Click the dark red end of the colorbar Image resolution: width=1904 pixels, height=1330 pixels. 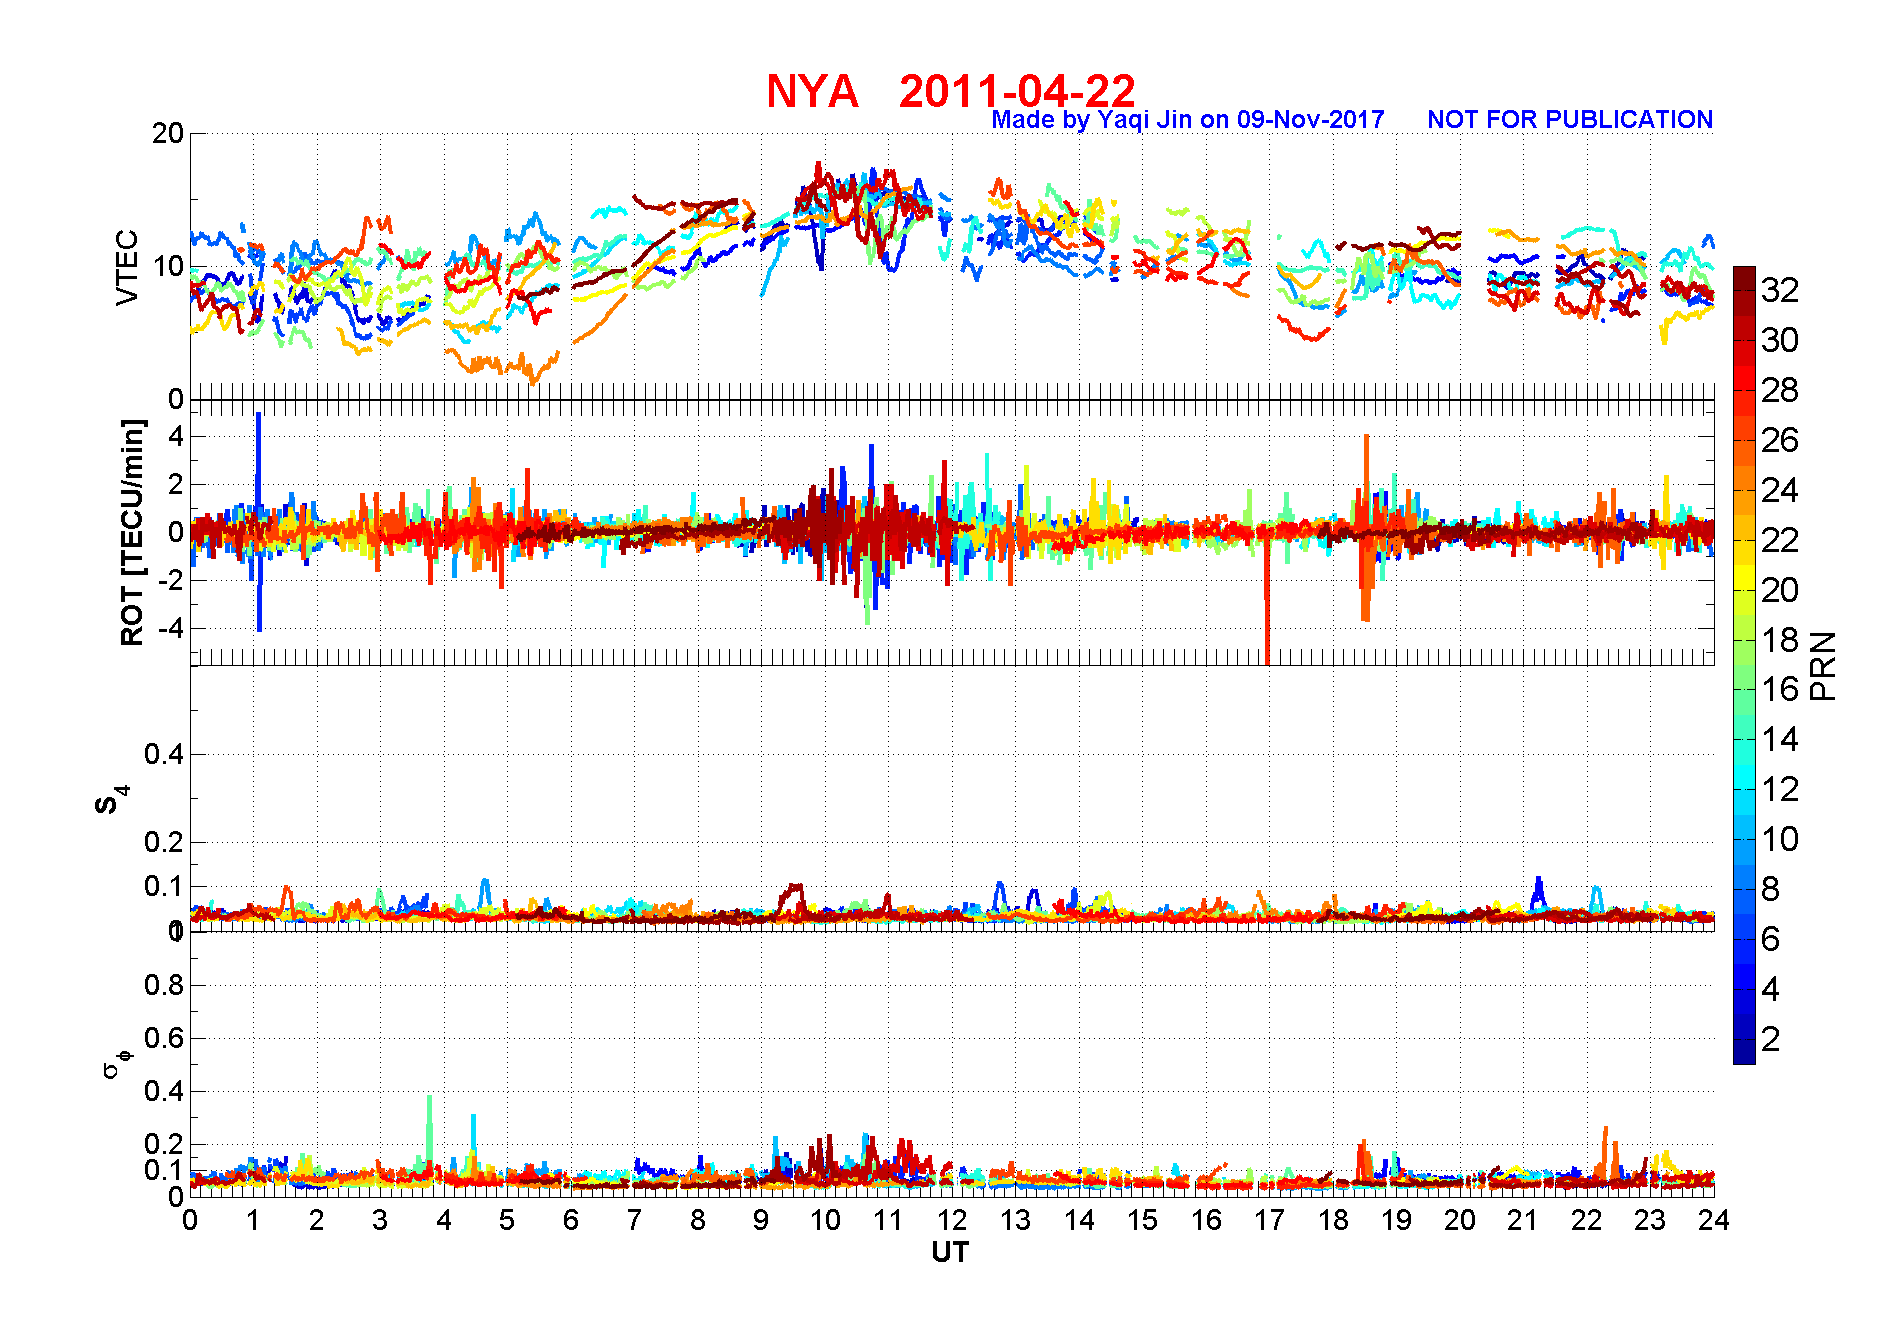(x=1744, y=279)
